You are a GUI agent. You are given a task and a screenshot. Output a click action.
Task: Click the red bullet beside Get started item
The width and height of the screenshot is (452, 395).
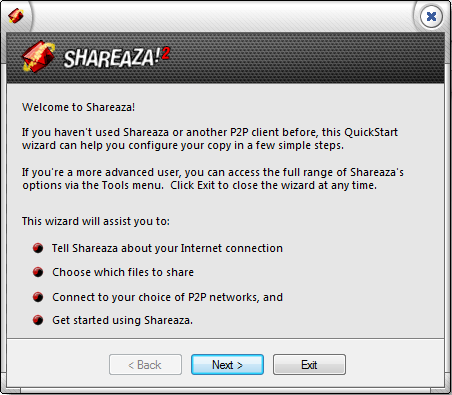coord(38,320)
